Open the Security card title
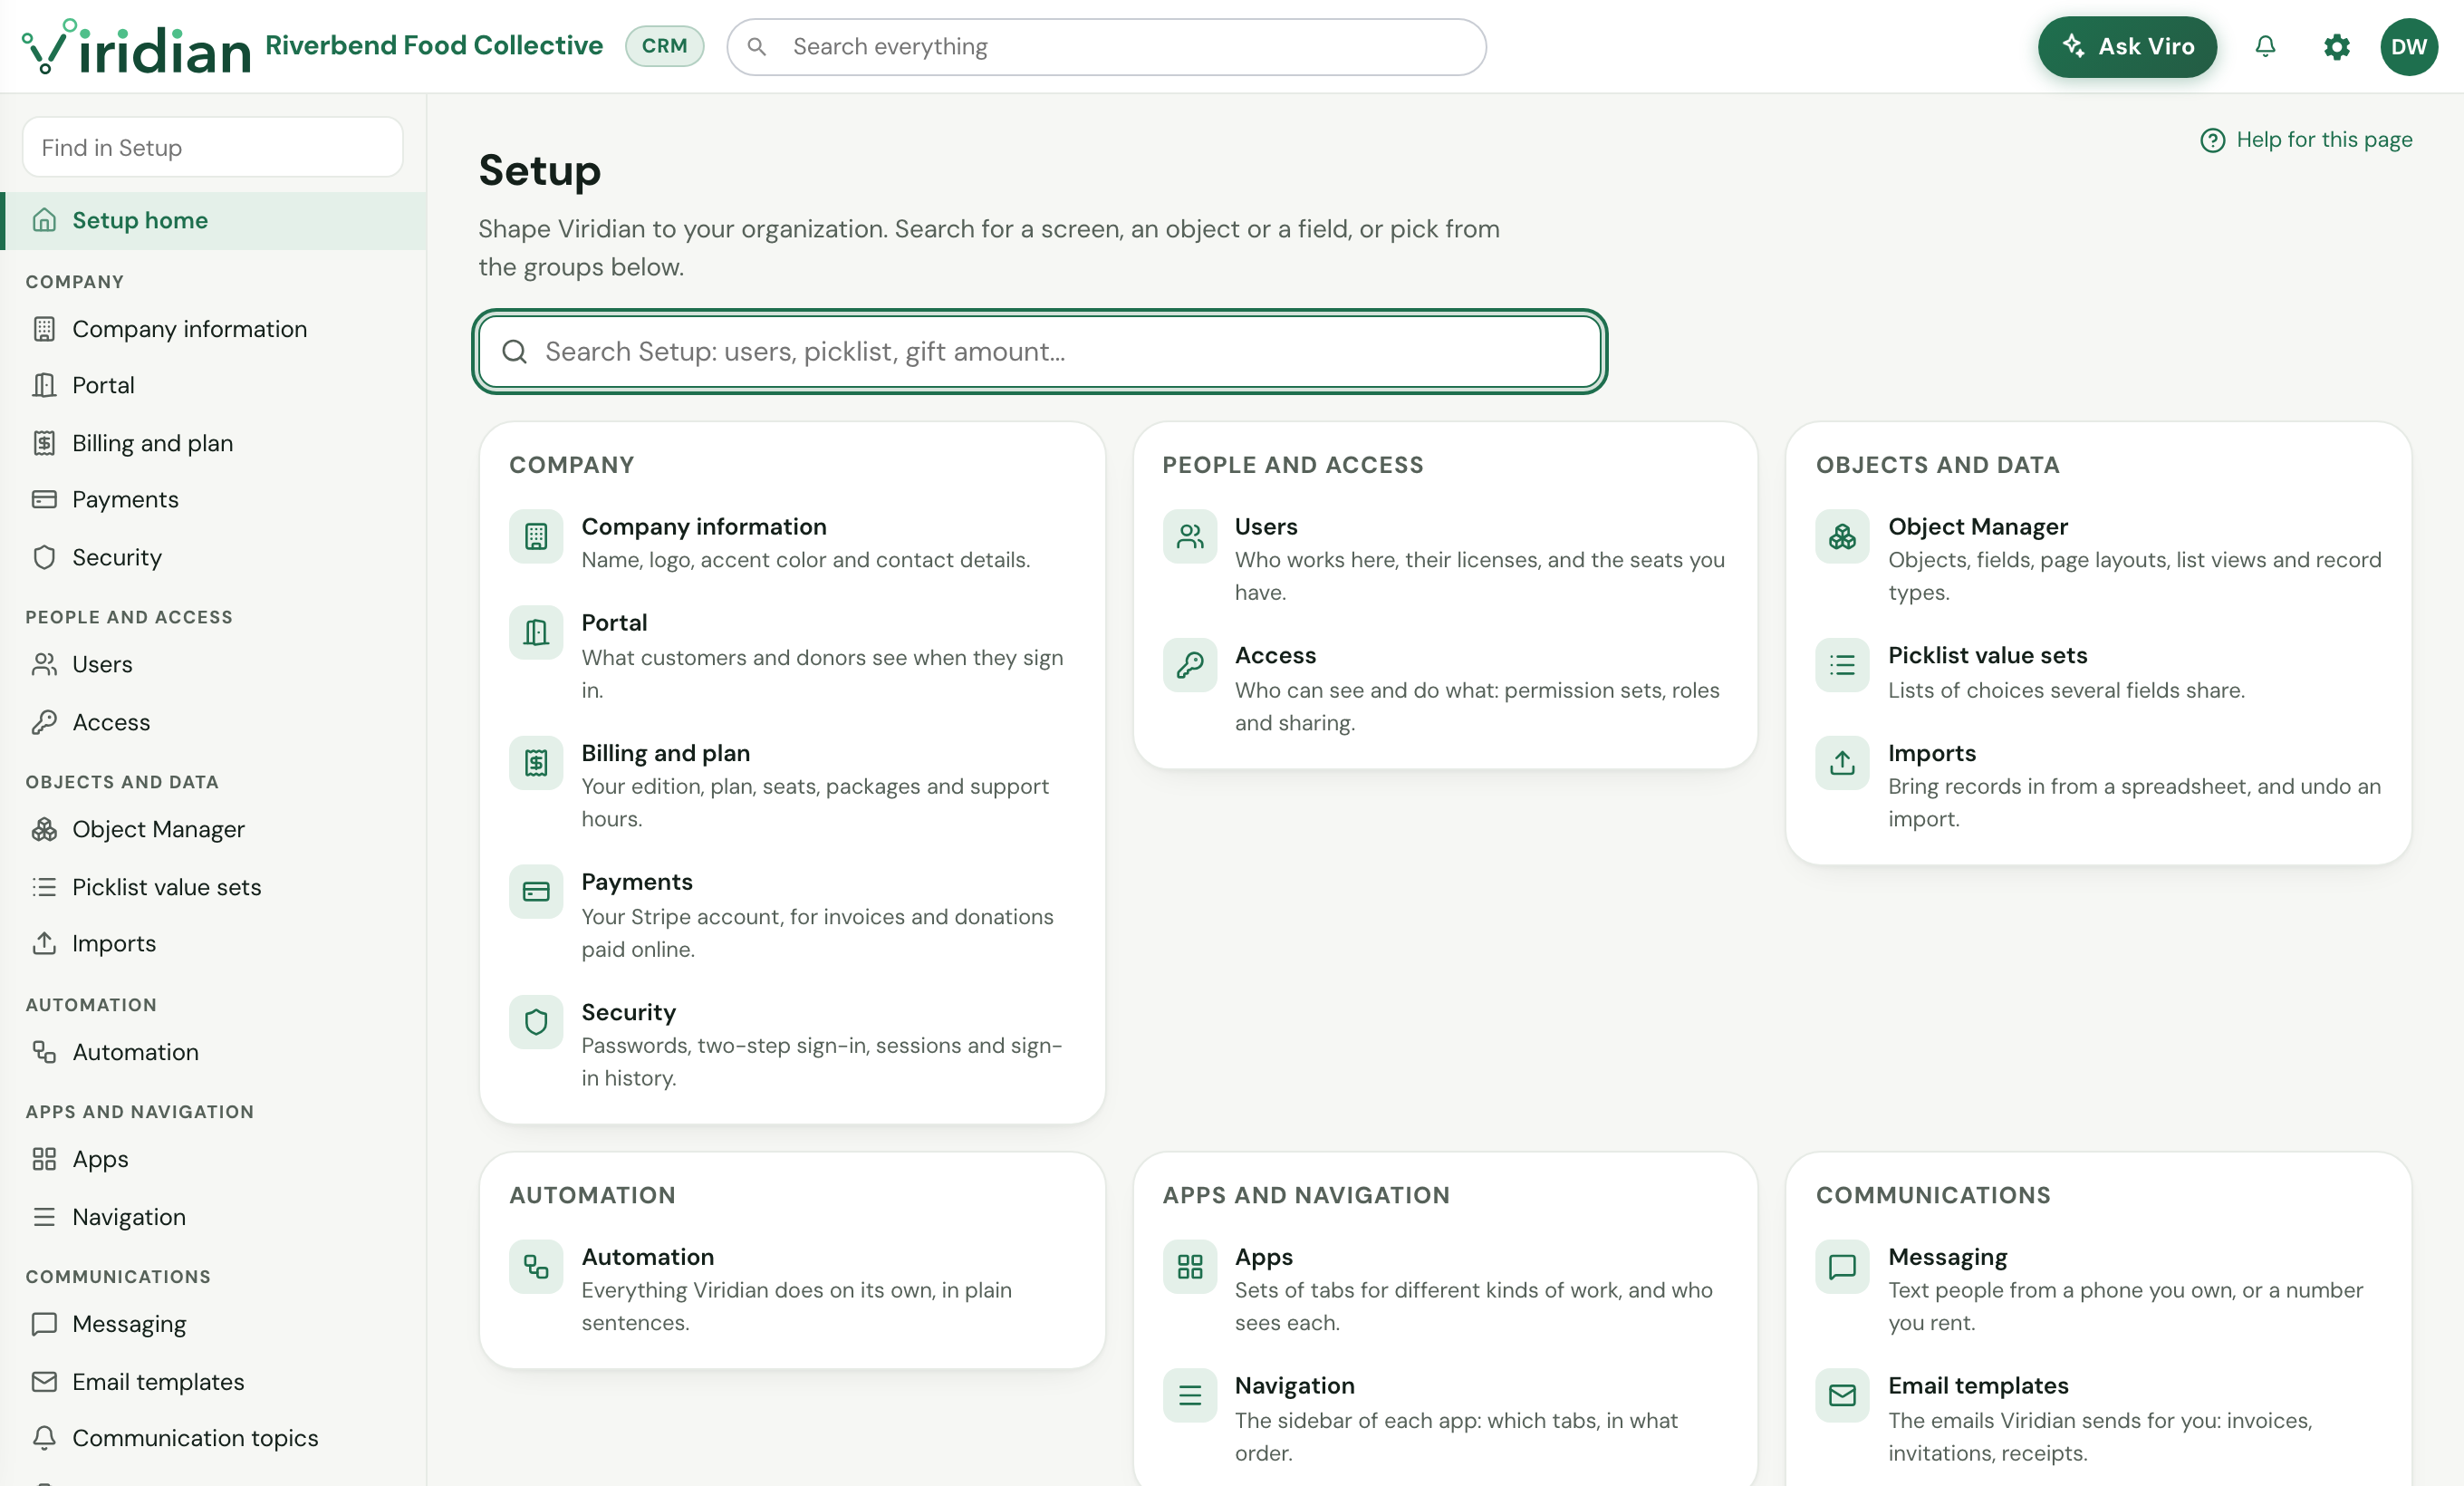 [x=629, y=1012]
